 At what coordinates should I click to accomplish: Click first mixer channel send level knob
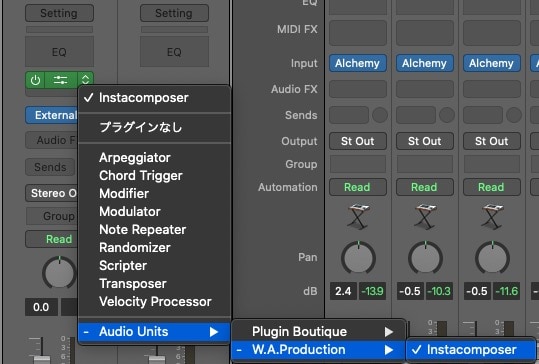click(380, 115)
